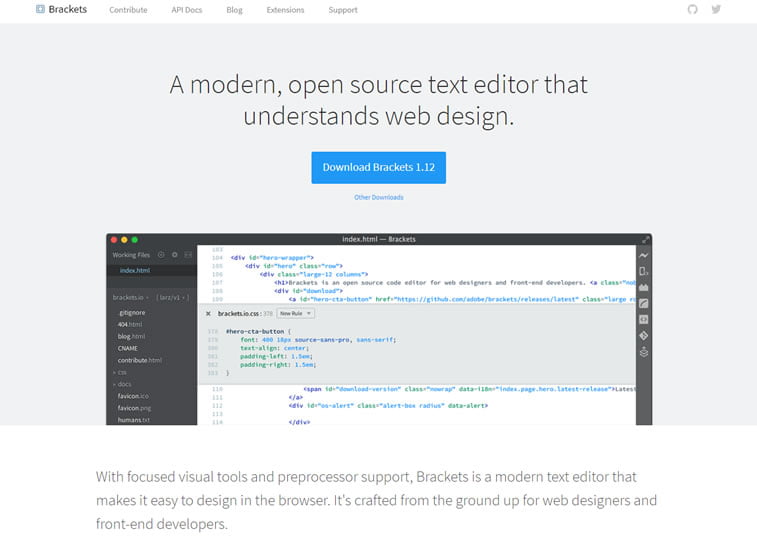Close the brackets.io.css inline editor
757x546 pixels.
(208, 314)
